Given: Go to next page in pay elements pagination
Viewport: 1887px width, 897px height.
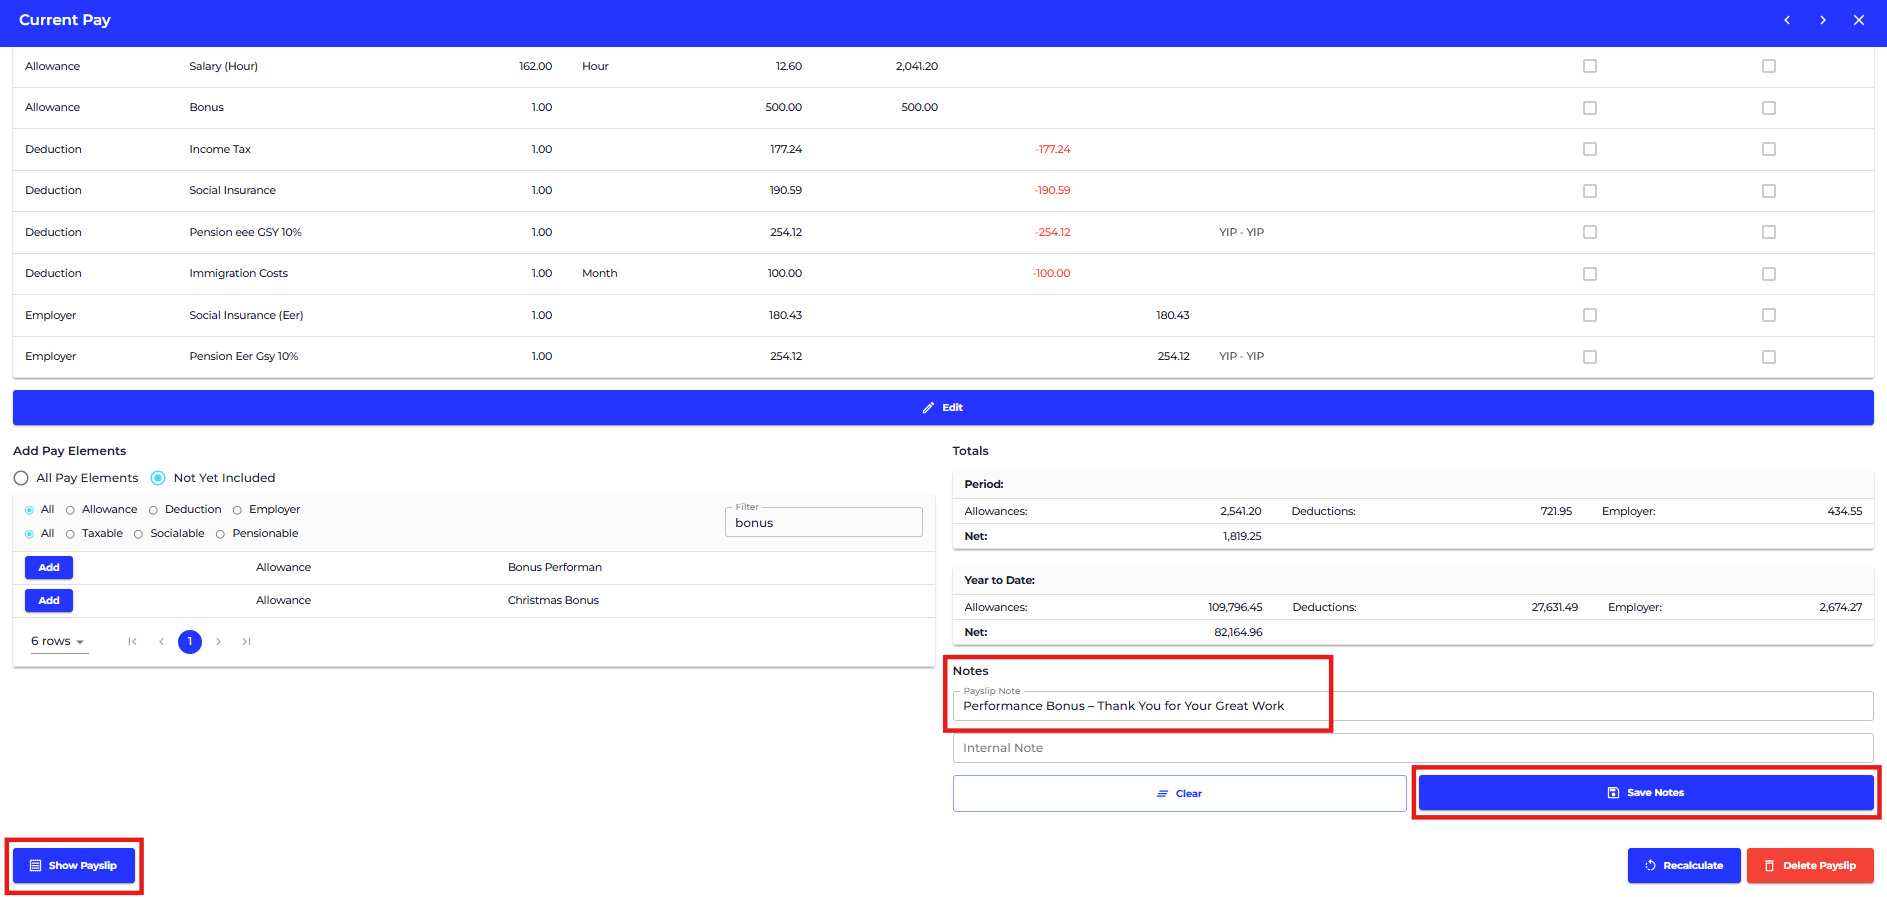Looking at the screenshot, I should (x=218, y=642).
